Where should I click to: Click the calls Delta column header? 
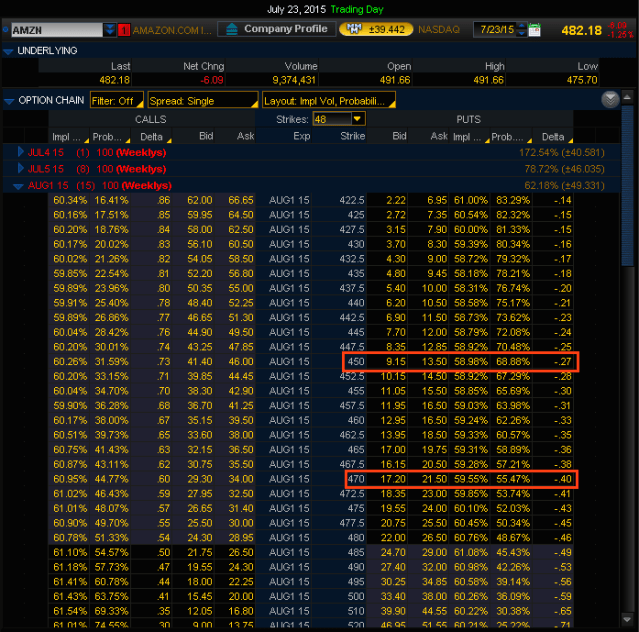coord(152,137)
